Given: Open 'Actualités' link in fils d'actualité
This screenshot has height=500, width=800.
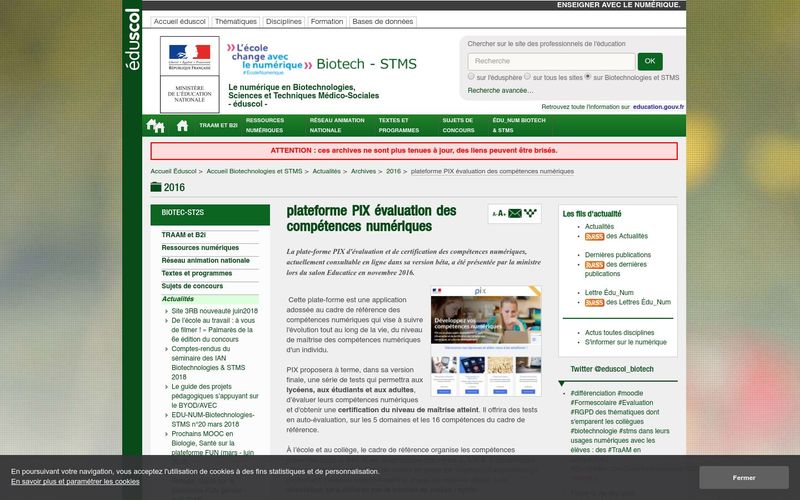Looking at the screenshot, I should pos(599,227).
